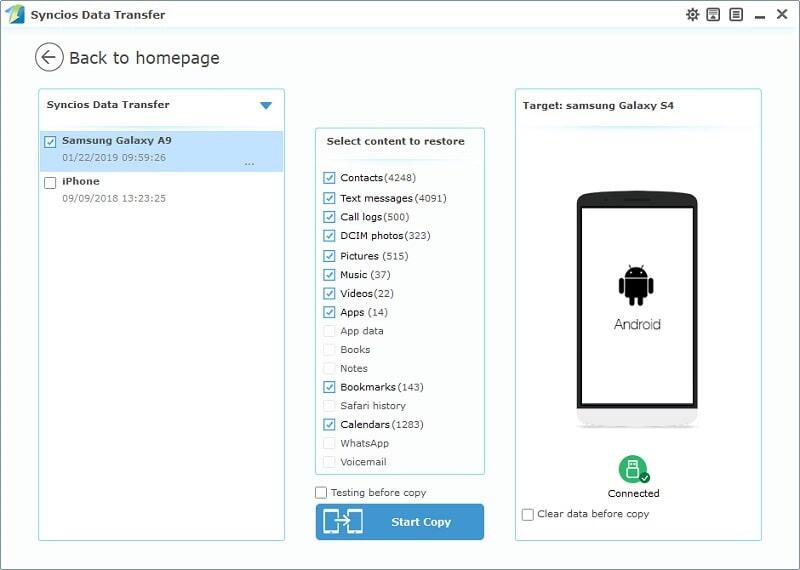Expand the Syncios Data Transfer dropdown arrow
Screen dimensions: 800x570
coord(266,105)
